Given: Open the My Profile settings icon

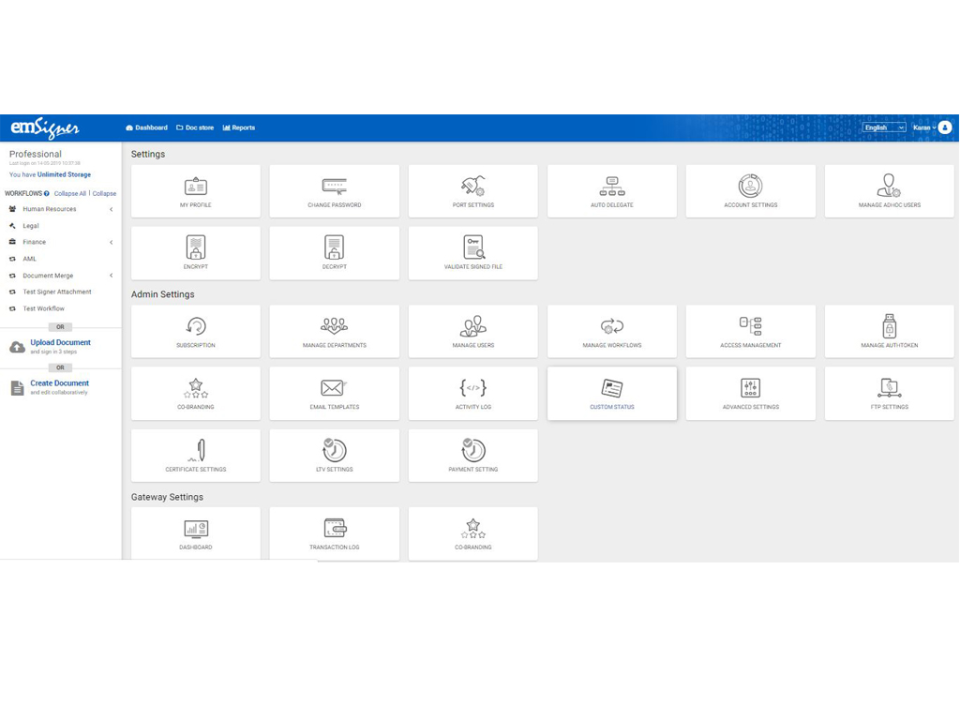Looking at the screenshot, I should coord(195,191).
